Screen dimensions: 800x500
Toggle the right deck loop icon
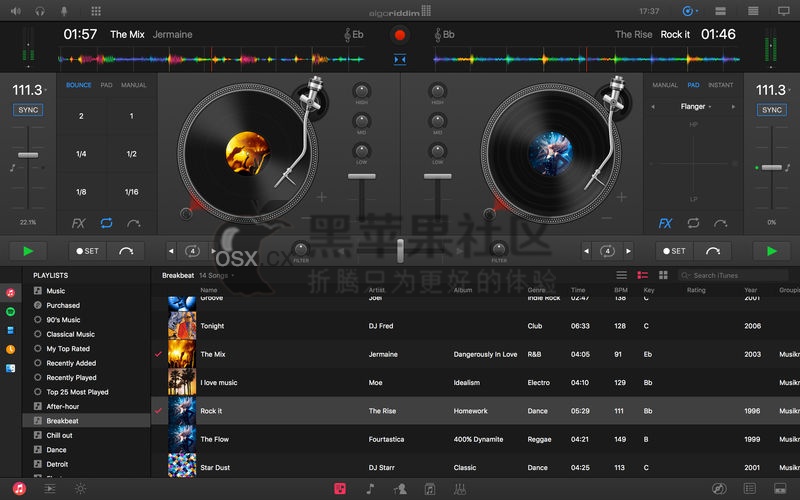693,223
